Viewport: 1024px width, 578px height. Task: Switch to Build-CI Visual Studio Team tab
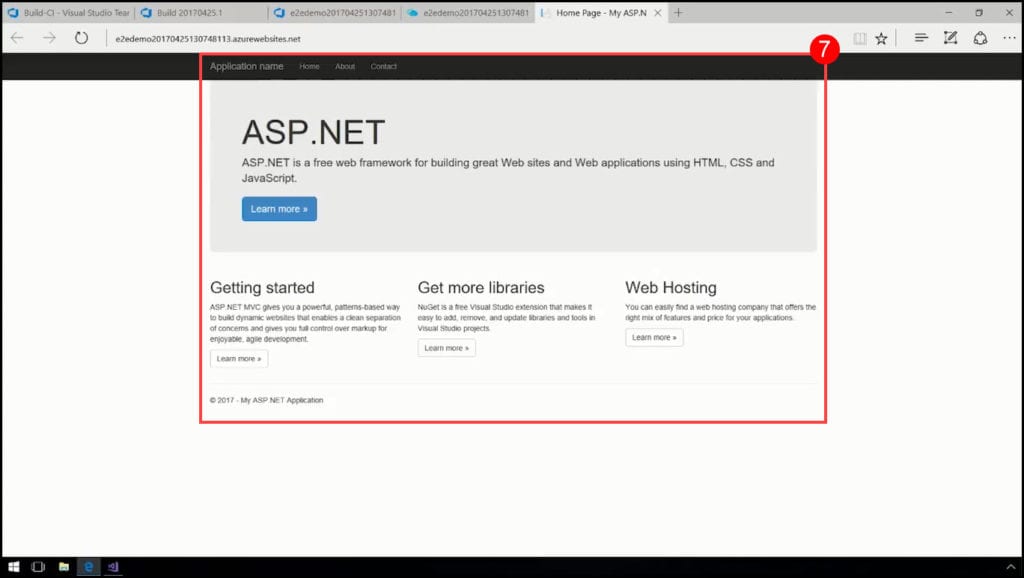click(69, 12)
